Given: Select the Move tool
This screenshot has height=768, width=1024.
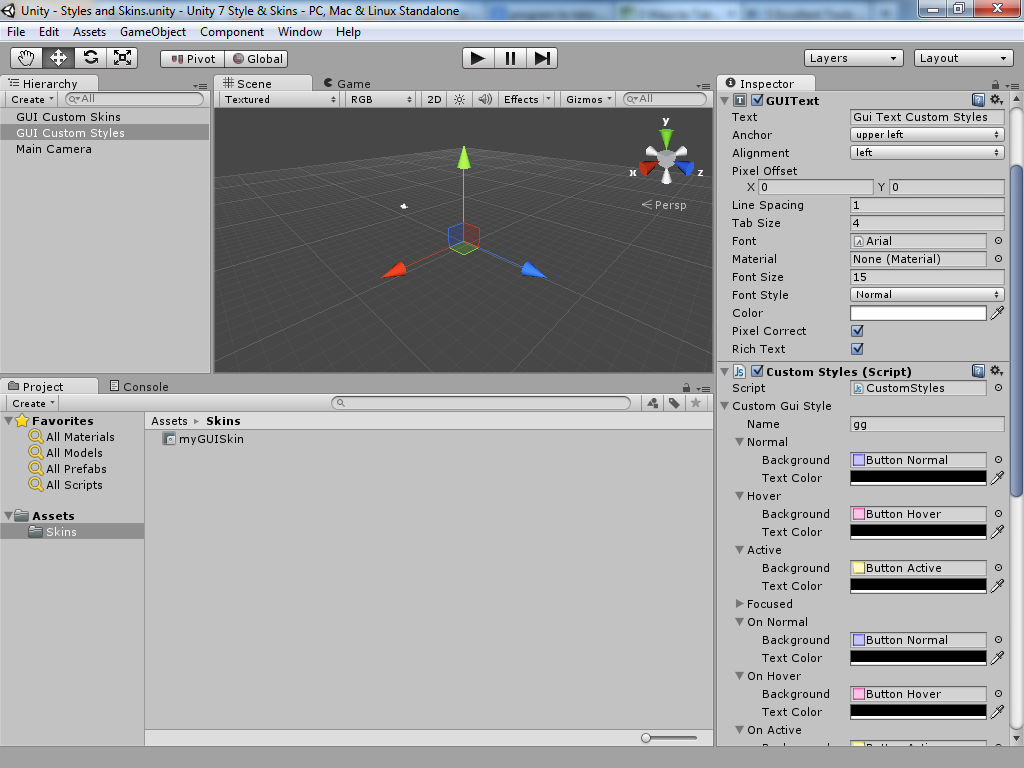Looking at the screenshot, I should click(58, 58).
